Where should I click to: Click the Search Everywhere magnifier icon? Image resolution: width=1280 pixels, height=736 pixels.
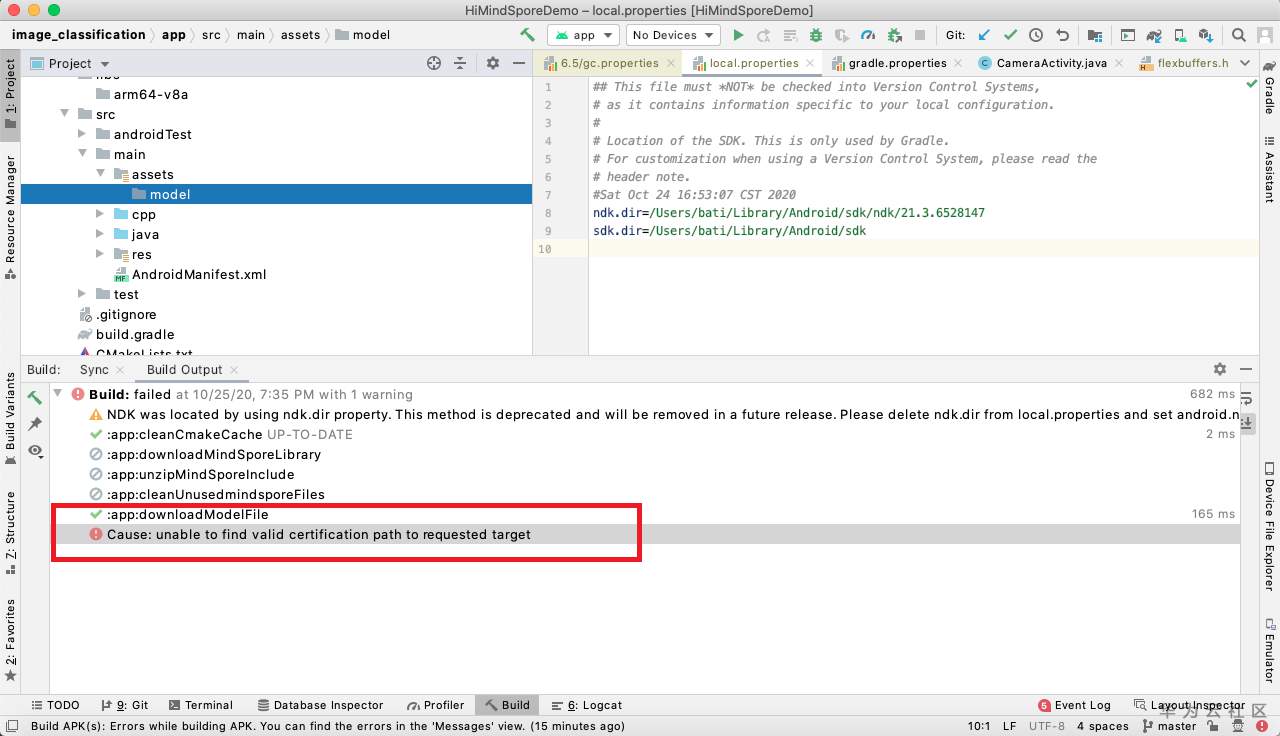[1238, 35]
